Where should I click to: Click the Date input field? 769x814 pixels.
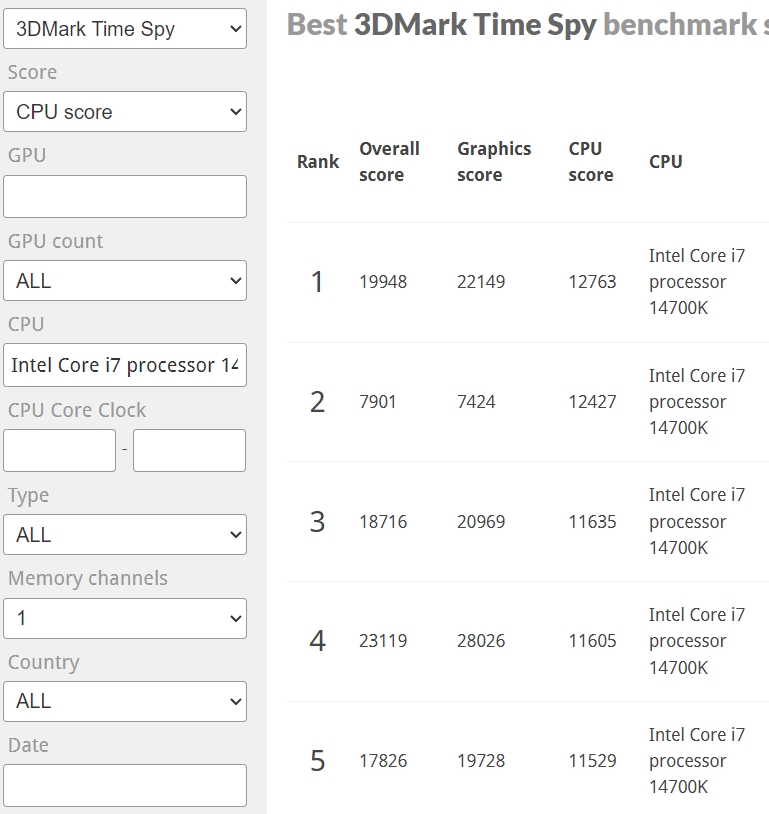[x=125, y=785]
